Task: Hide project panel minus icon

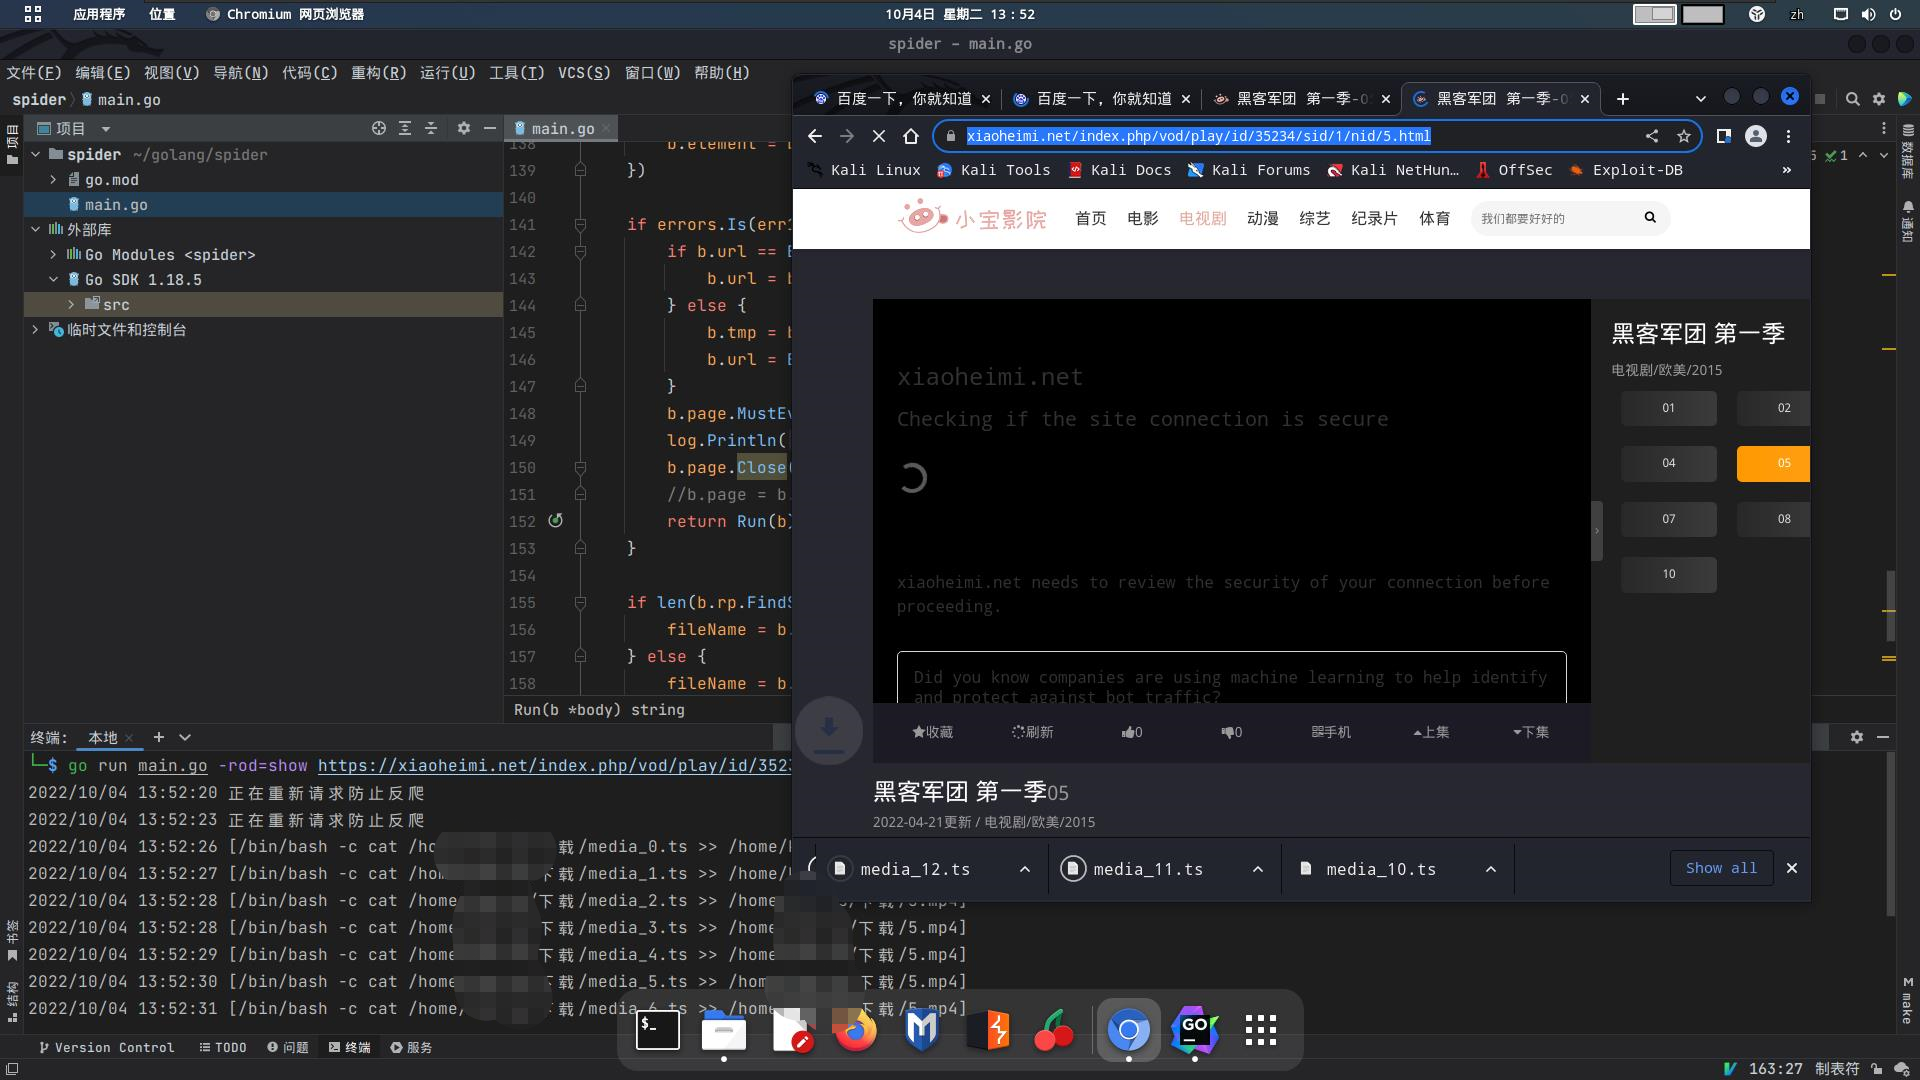Action: coord(489,128)
